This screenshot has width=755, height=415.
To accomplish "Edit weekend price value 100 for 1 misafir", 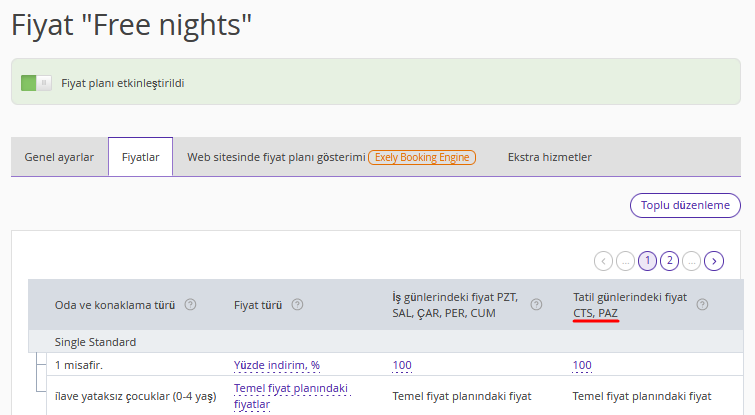I will (582, 365).
